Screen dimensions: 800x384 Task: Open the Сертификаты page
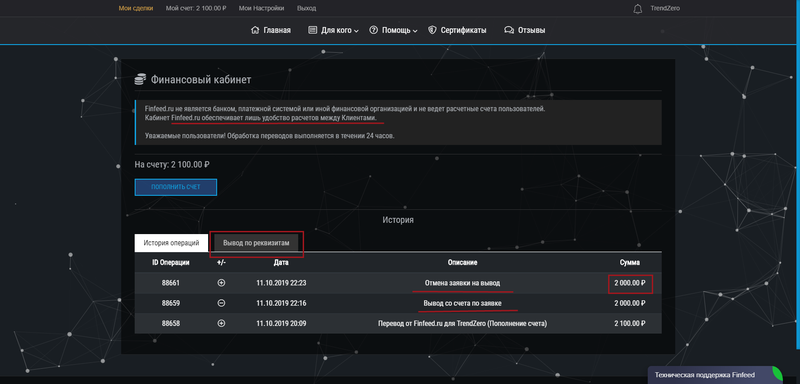463,30
